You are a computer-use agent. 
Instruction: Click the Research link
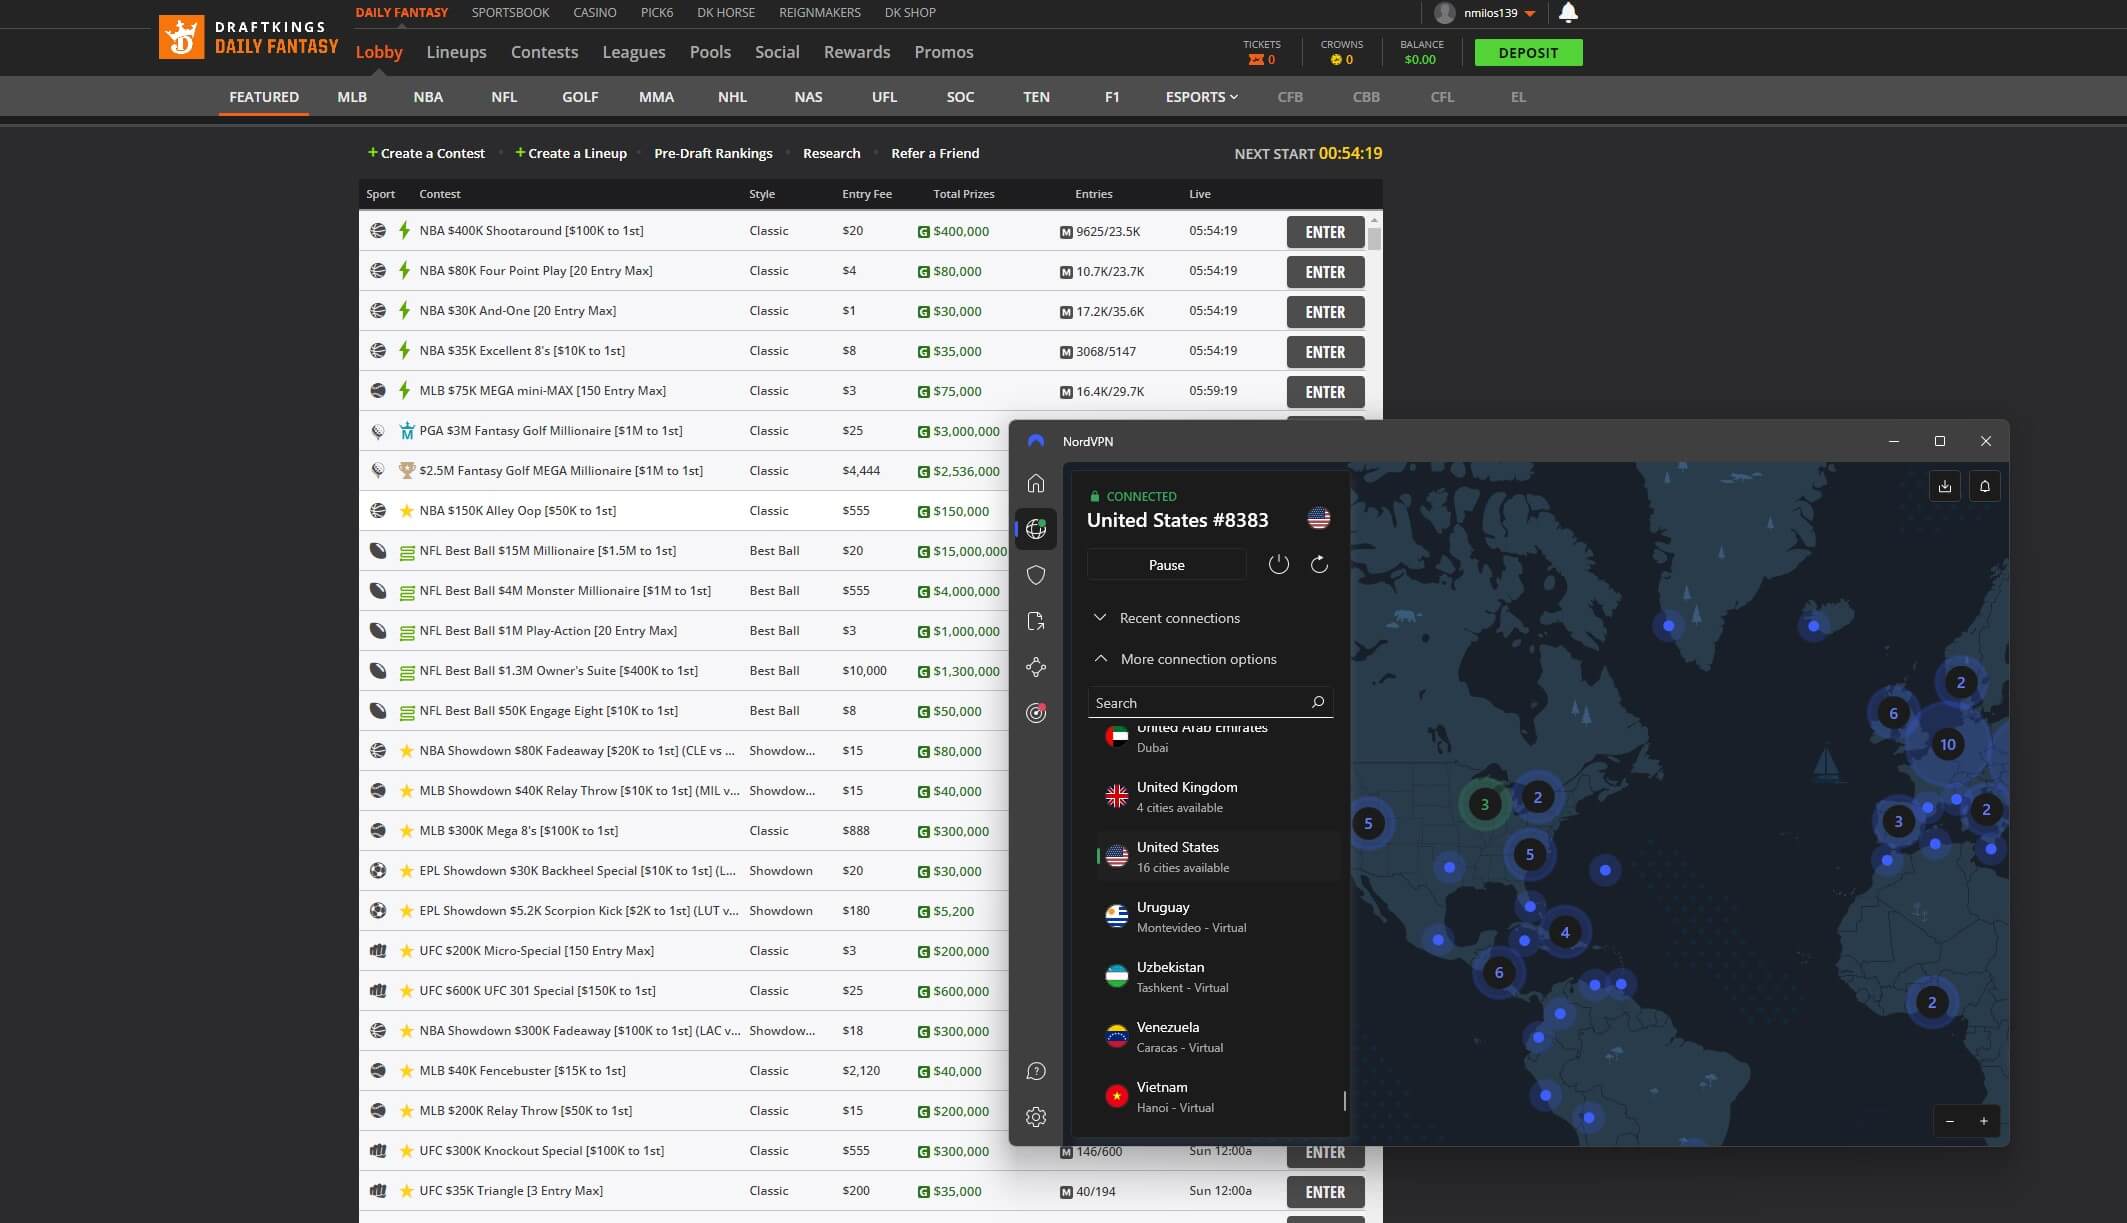[831, 153]
